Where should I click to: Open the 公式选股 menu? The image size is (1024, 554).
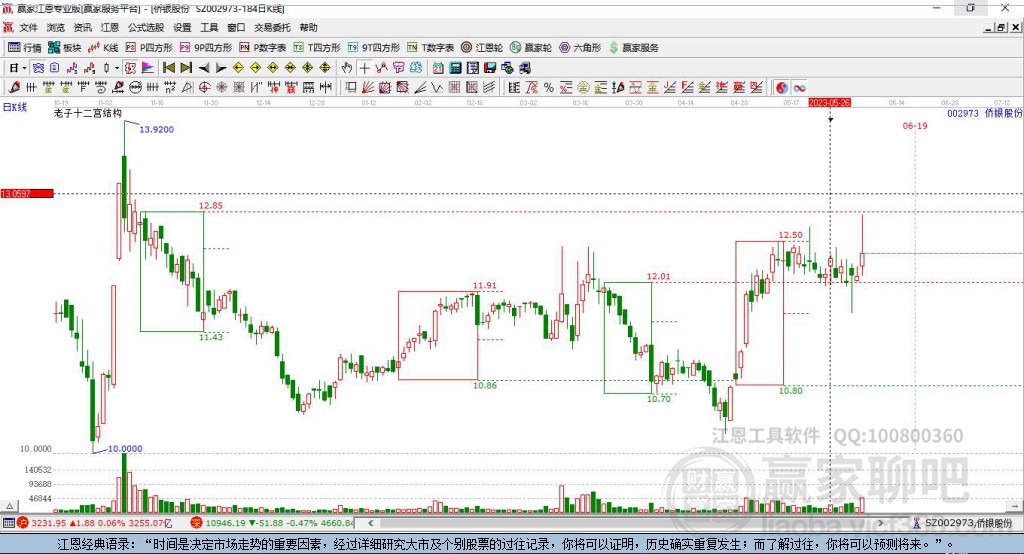[146, 27]
